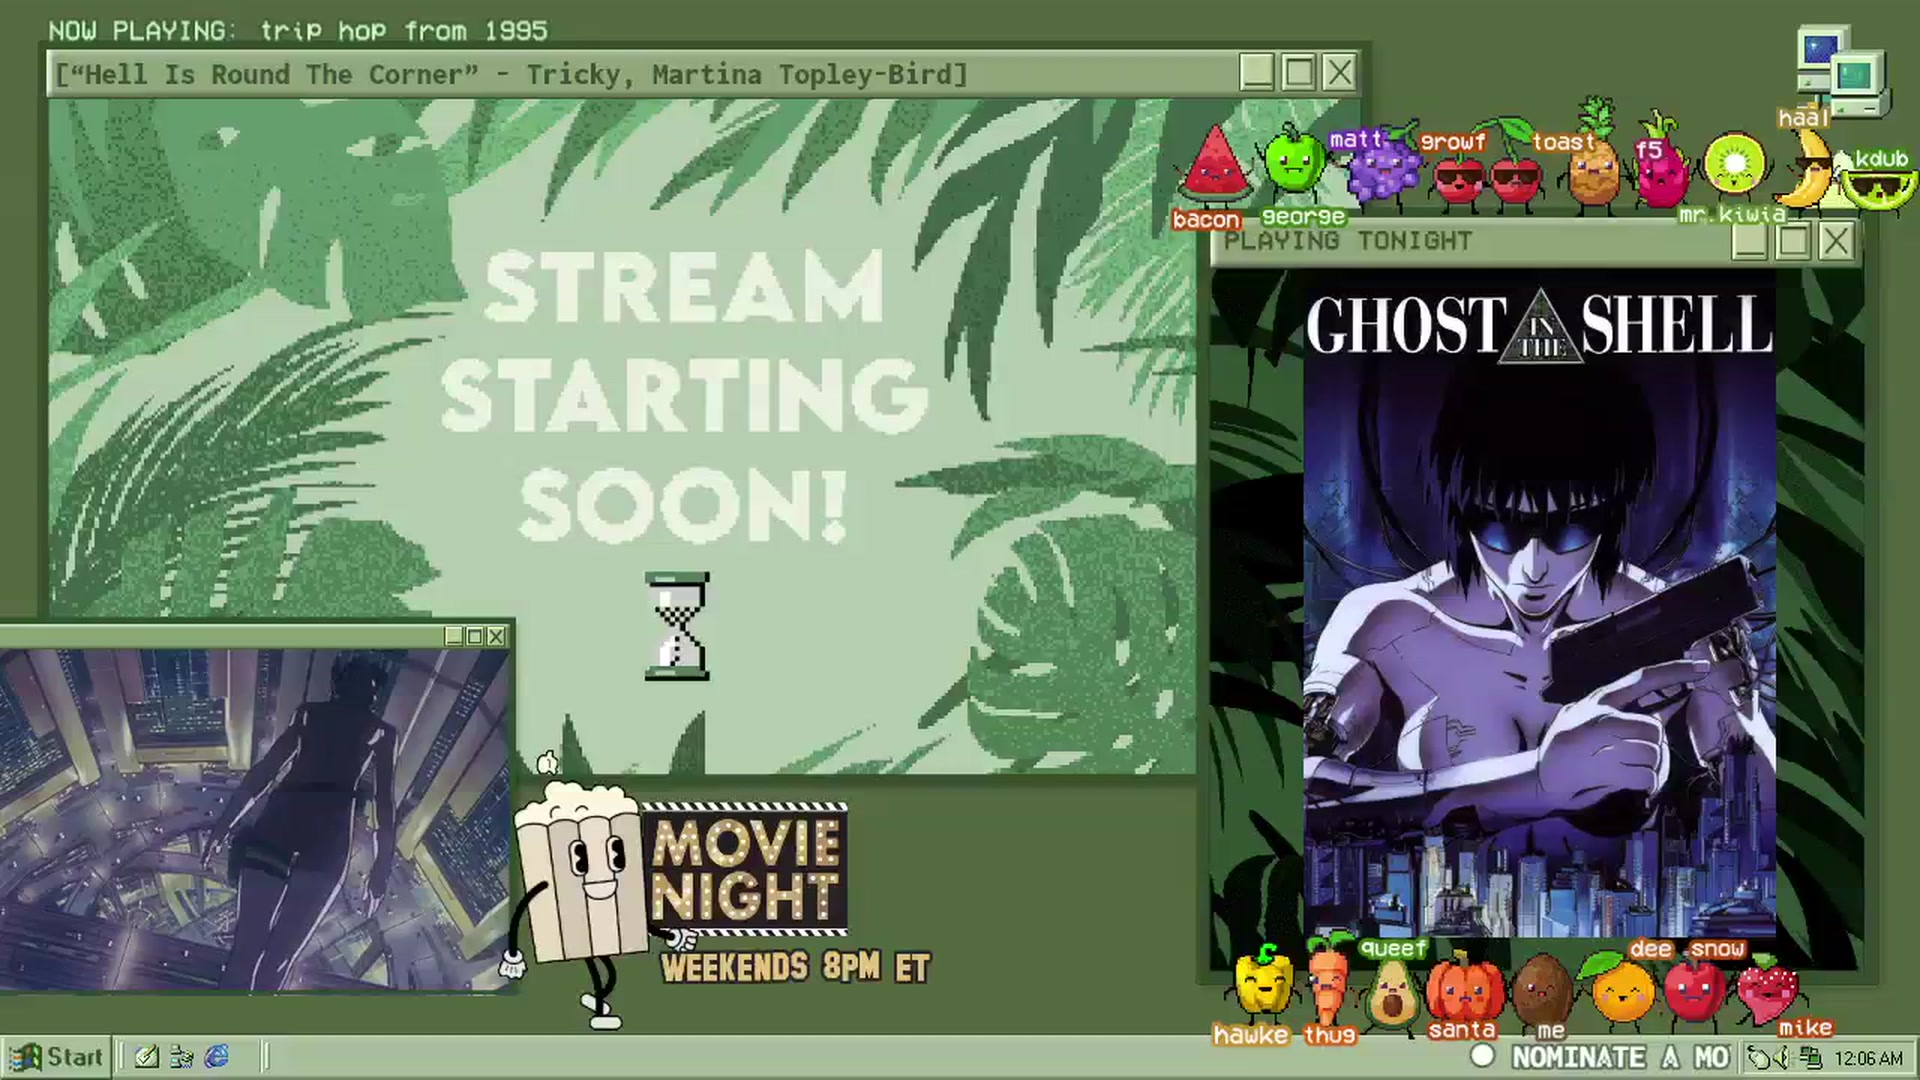
Task: Click the yellow bell pepper avatar labeled hawke
Action: point(1262,985)
